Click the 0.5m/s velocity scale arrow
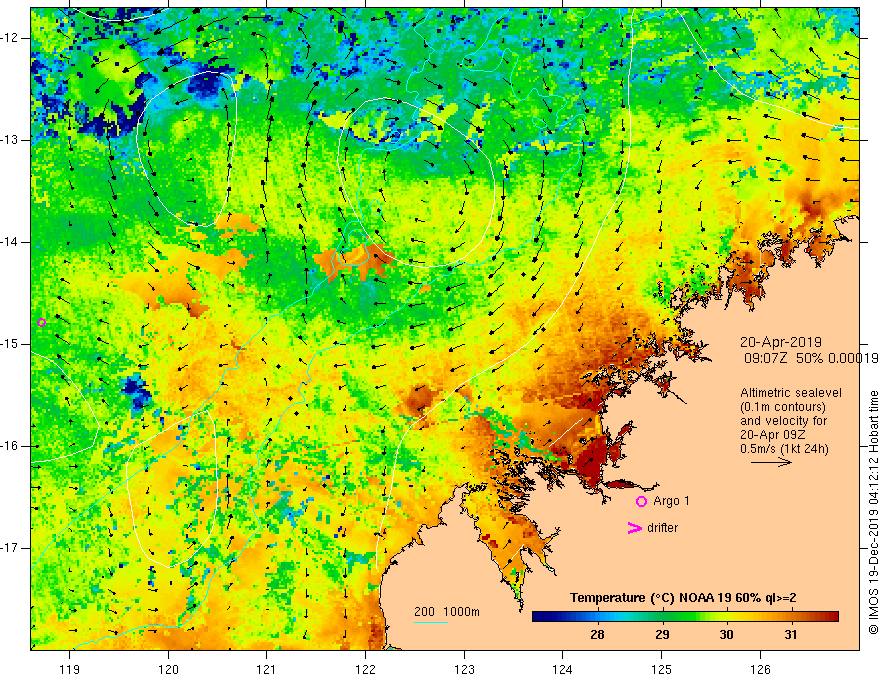The image size is (880, 680). pos(772,462)
